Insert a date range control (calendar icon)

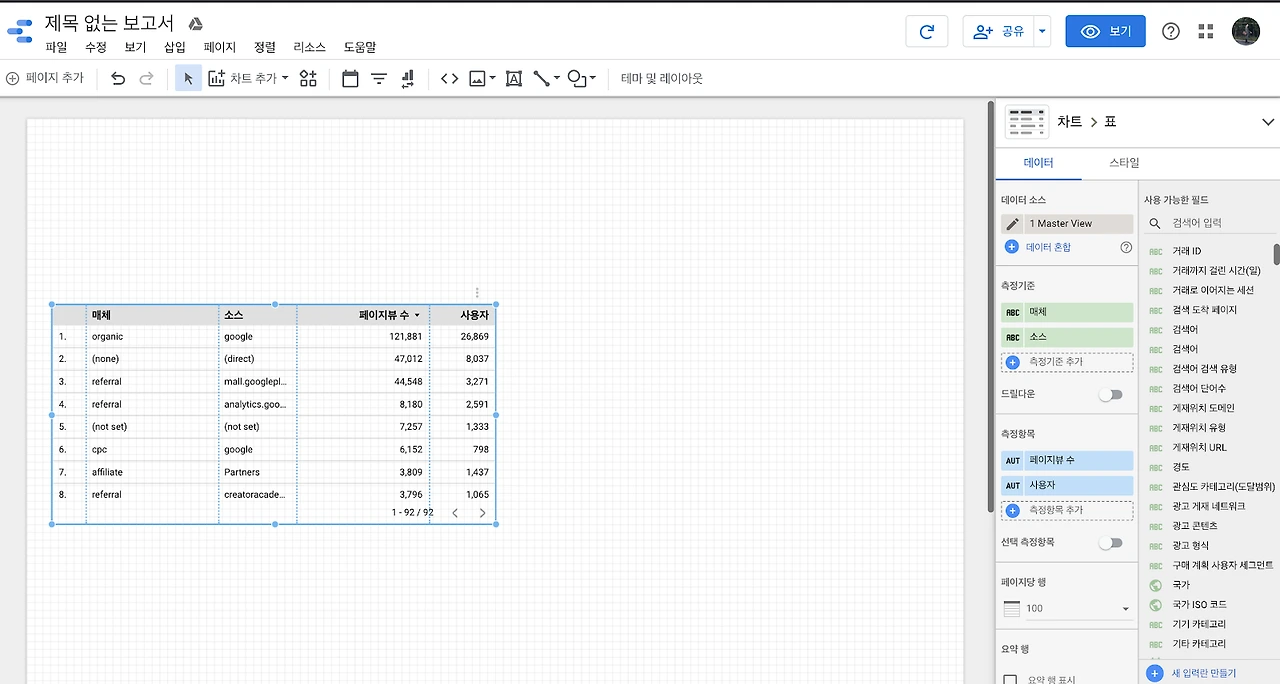click(x=350, y=78)
